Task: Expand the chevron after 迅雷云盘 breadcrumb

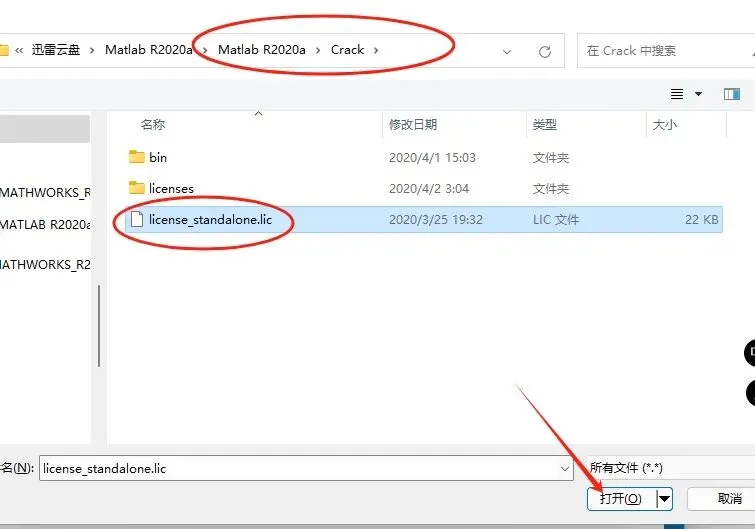Action: pyautogui.click(x=92, y=50)
